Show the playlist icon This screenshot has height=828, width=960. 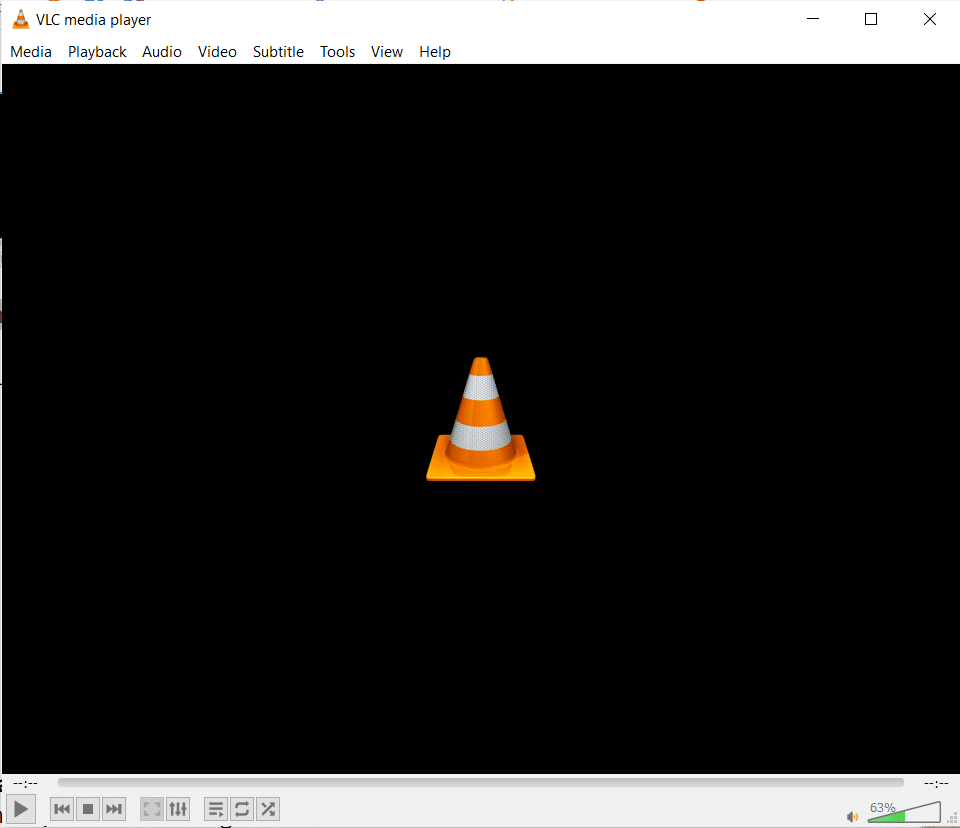coord(216,809)
